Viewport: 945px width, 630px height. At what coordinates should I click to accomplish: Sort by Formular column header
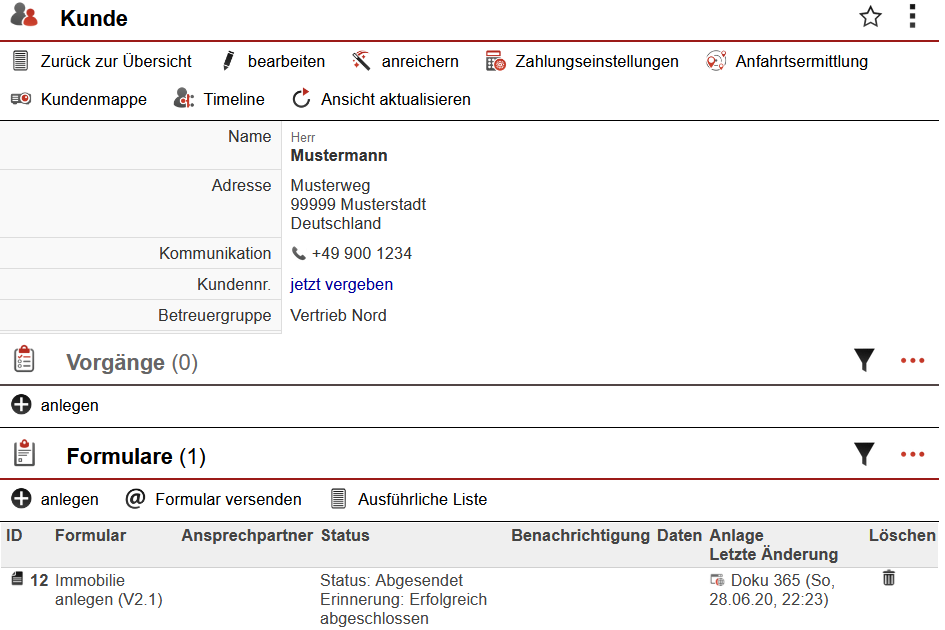tap(90, 535)
